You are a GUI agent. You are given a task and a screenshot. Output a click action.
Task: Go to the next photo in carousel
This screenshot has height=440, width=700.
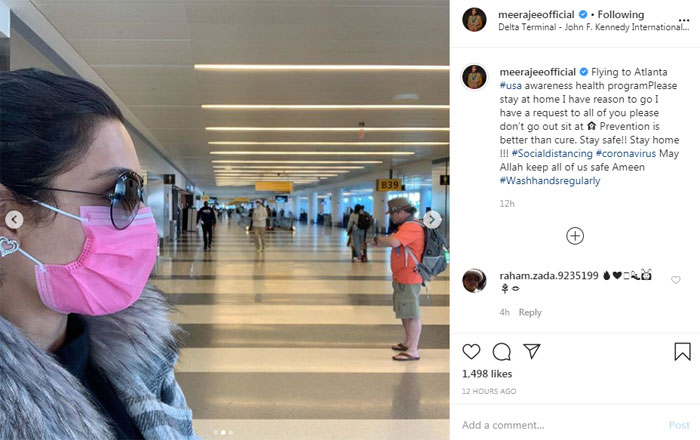coord(432,219)
